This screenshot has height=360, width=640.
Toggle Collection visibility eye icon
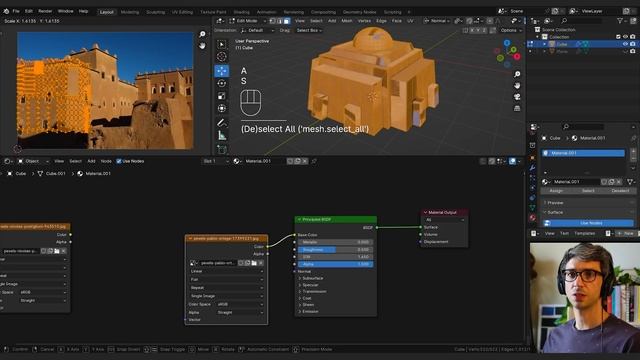click(x=625, y=37)
